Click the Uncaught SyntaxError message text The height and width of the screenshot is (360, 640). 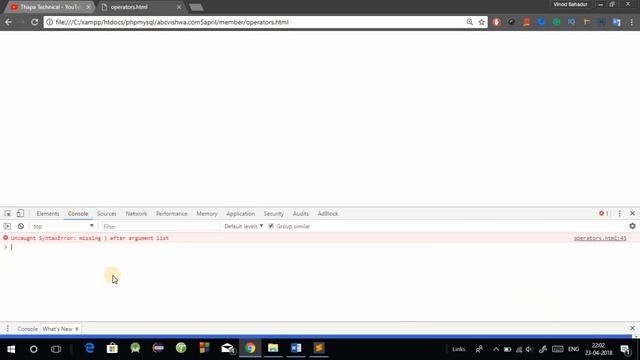[90, 238]
